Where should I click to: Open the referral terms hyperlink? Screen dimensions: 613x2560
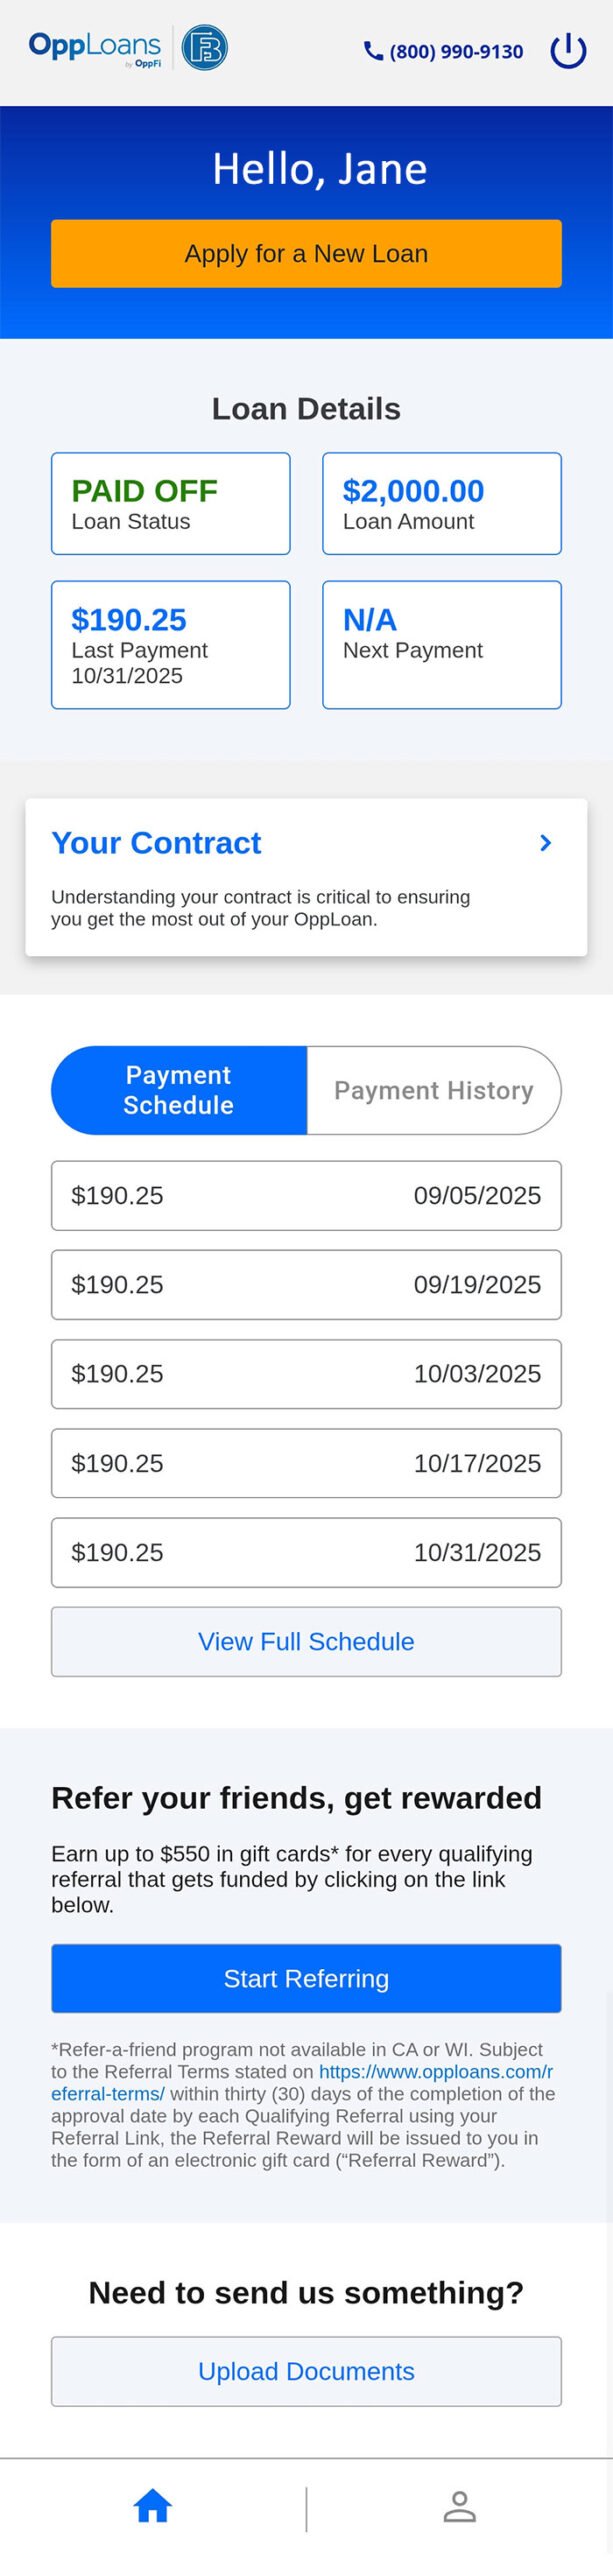coord(435,2072)
